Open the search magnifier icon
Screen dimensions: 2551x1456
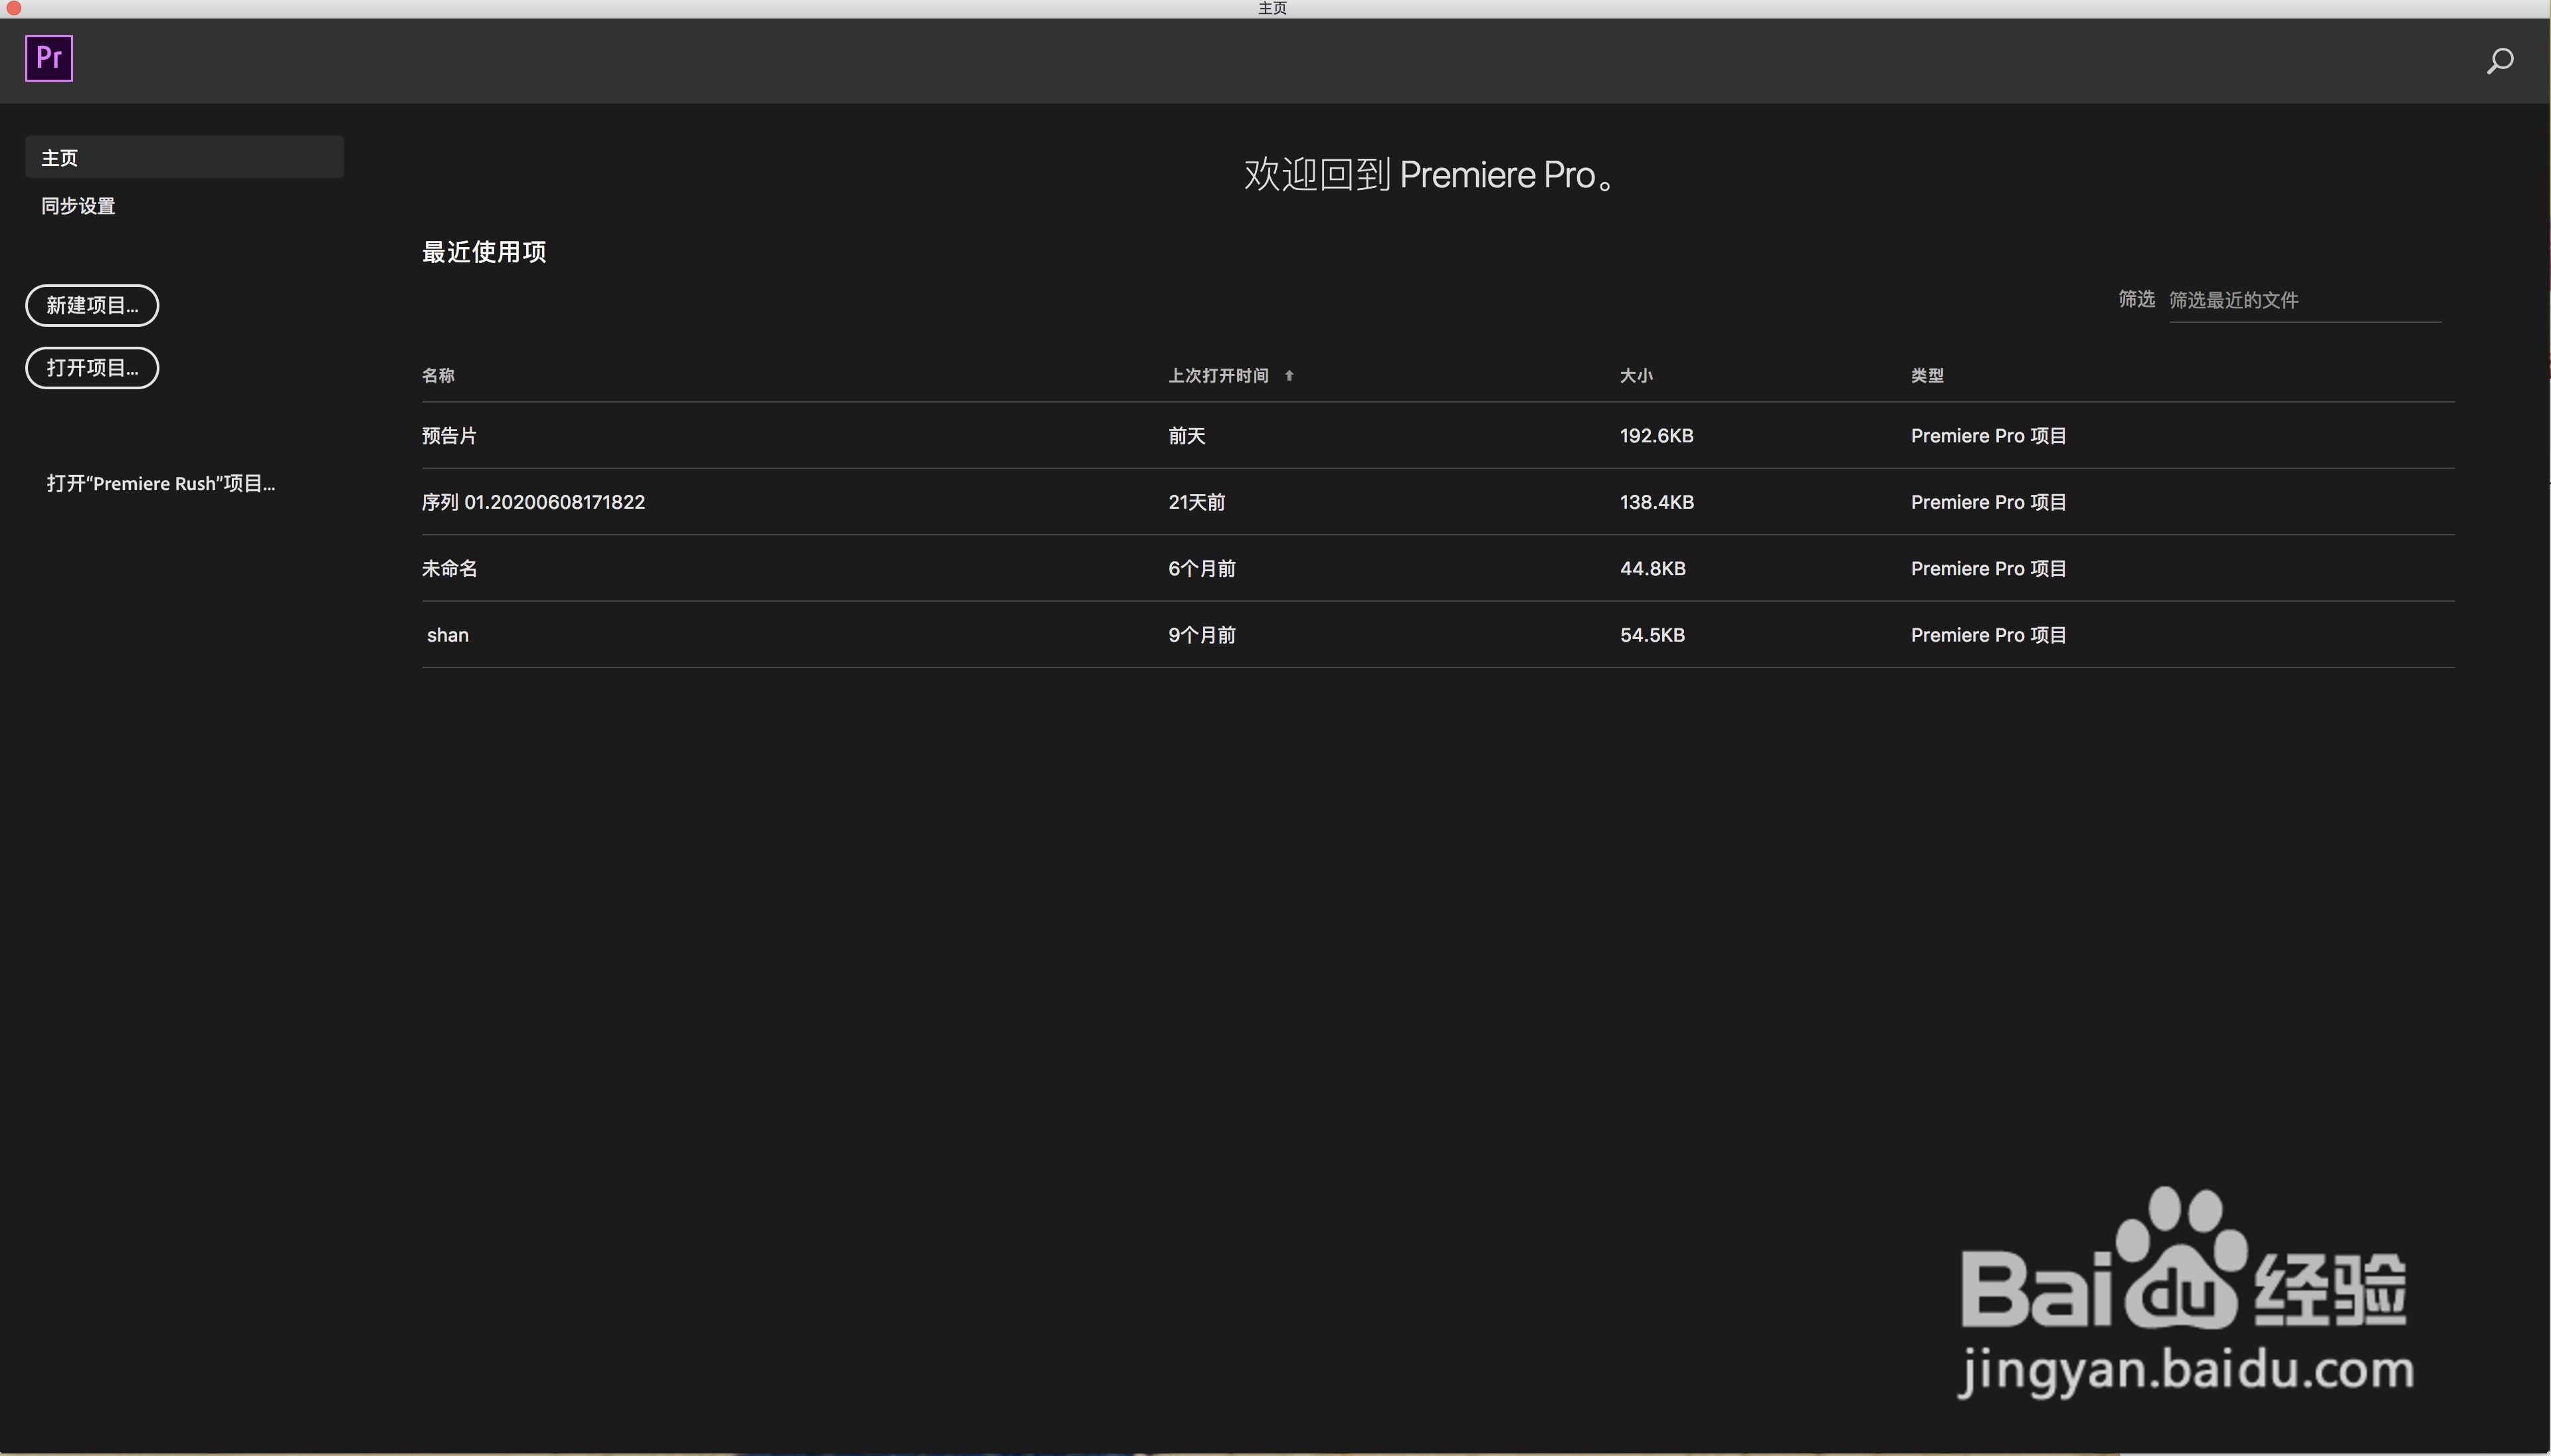pos(2499,61)
